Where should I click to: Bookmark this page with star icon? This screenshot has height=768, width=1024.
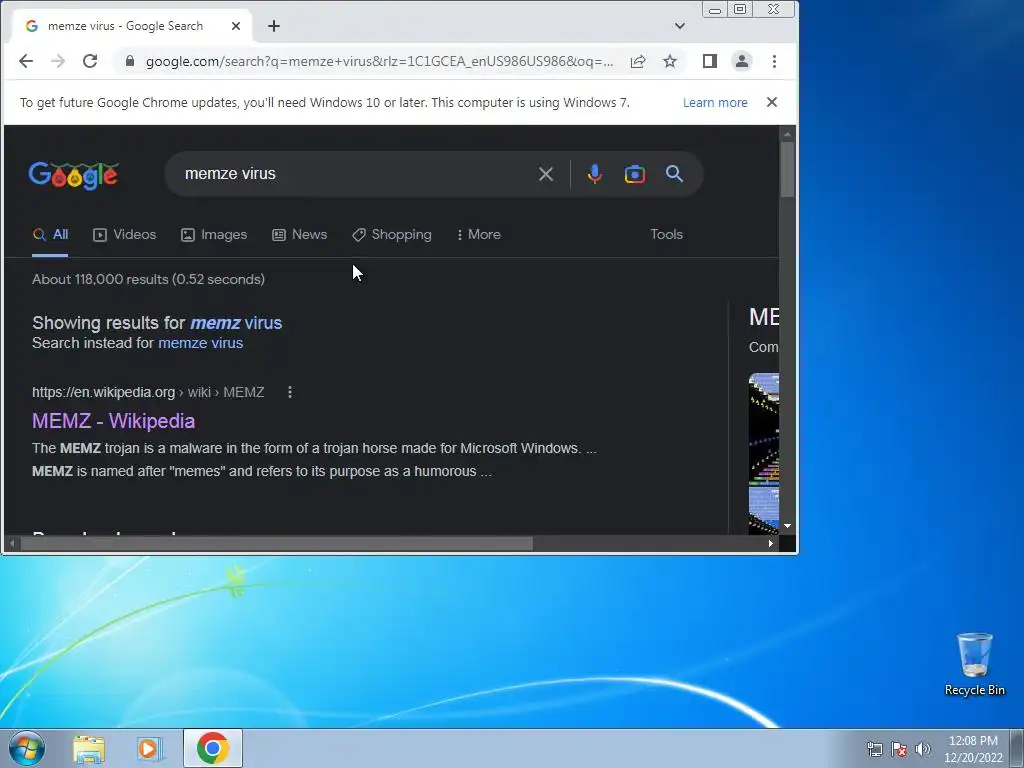click(x=670, y=61)
